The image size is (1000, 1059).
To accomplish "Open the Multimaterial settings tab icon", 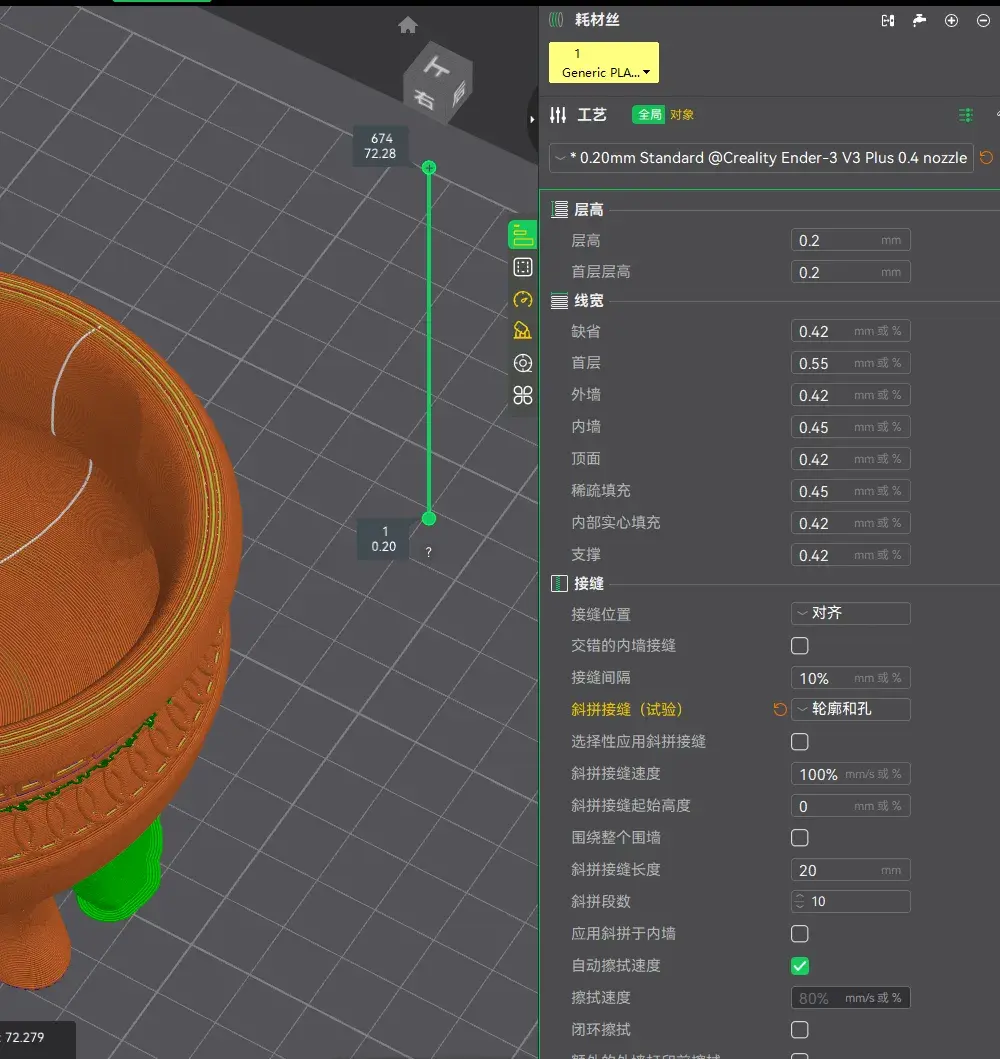I will click(522, 363).
